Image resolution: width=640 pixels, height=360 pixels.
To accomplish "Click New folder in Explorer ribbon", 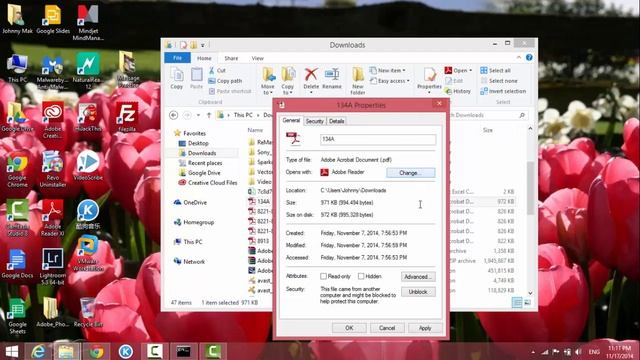I will (358, 81).
